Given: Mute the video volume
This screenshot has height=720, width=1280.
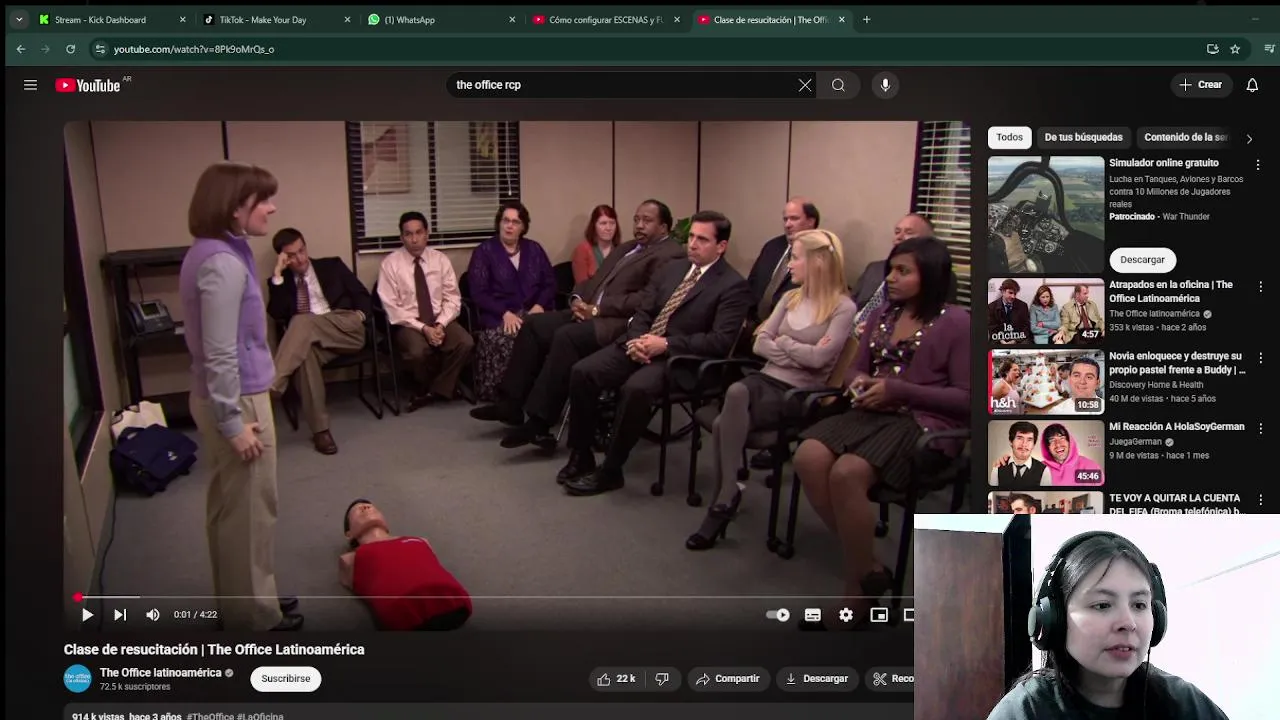Looking at the screenshot, I should tap(152, 615).
